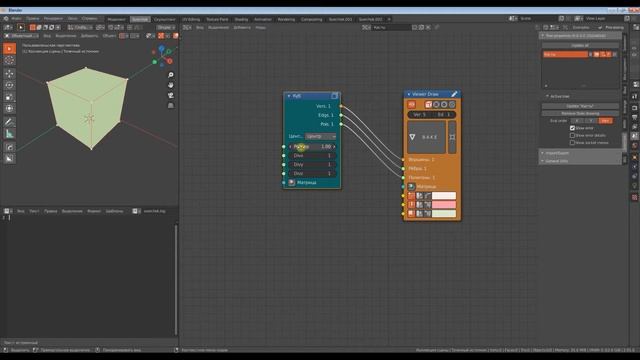Click the Divz field on Box node
Viewport: 640px width, 360px height.
coord(312,173)
